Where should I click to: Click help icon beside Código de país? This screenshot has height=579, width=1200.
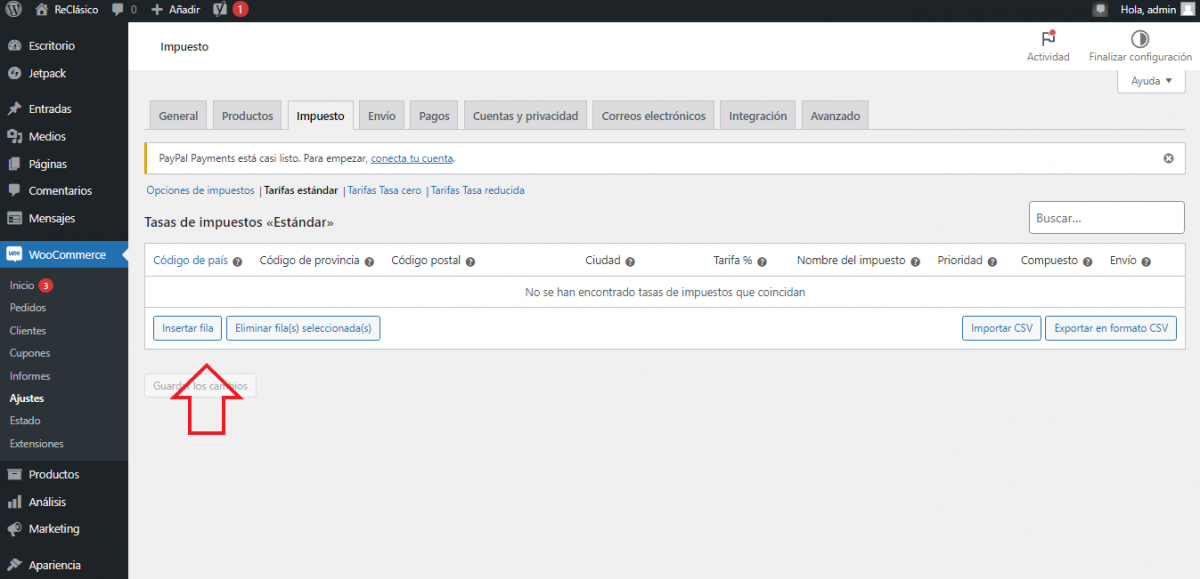point(238,261)
